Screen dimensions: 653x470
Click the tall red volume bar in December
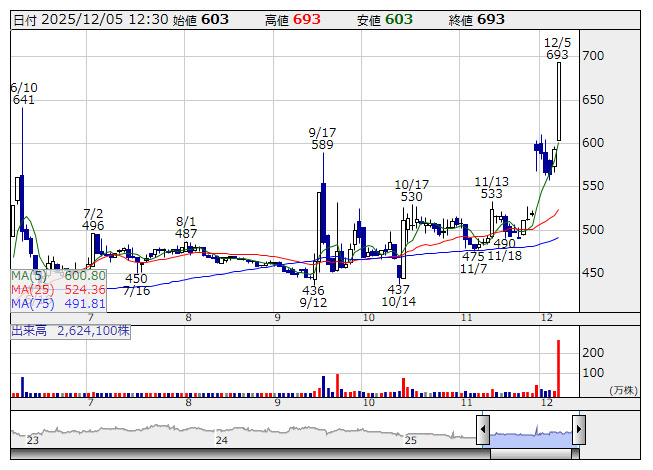pos(558,368)
